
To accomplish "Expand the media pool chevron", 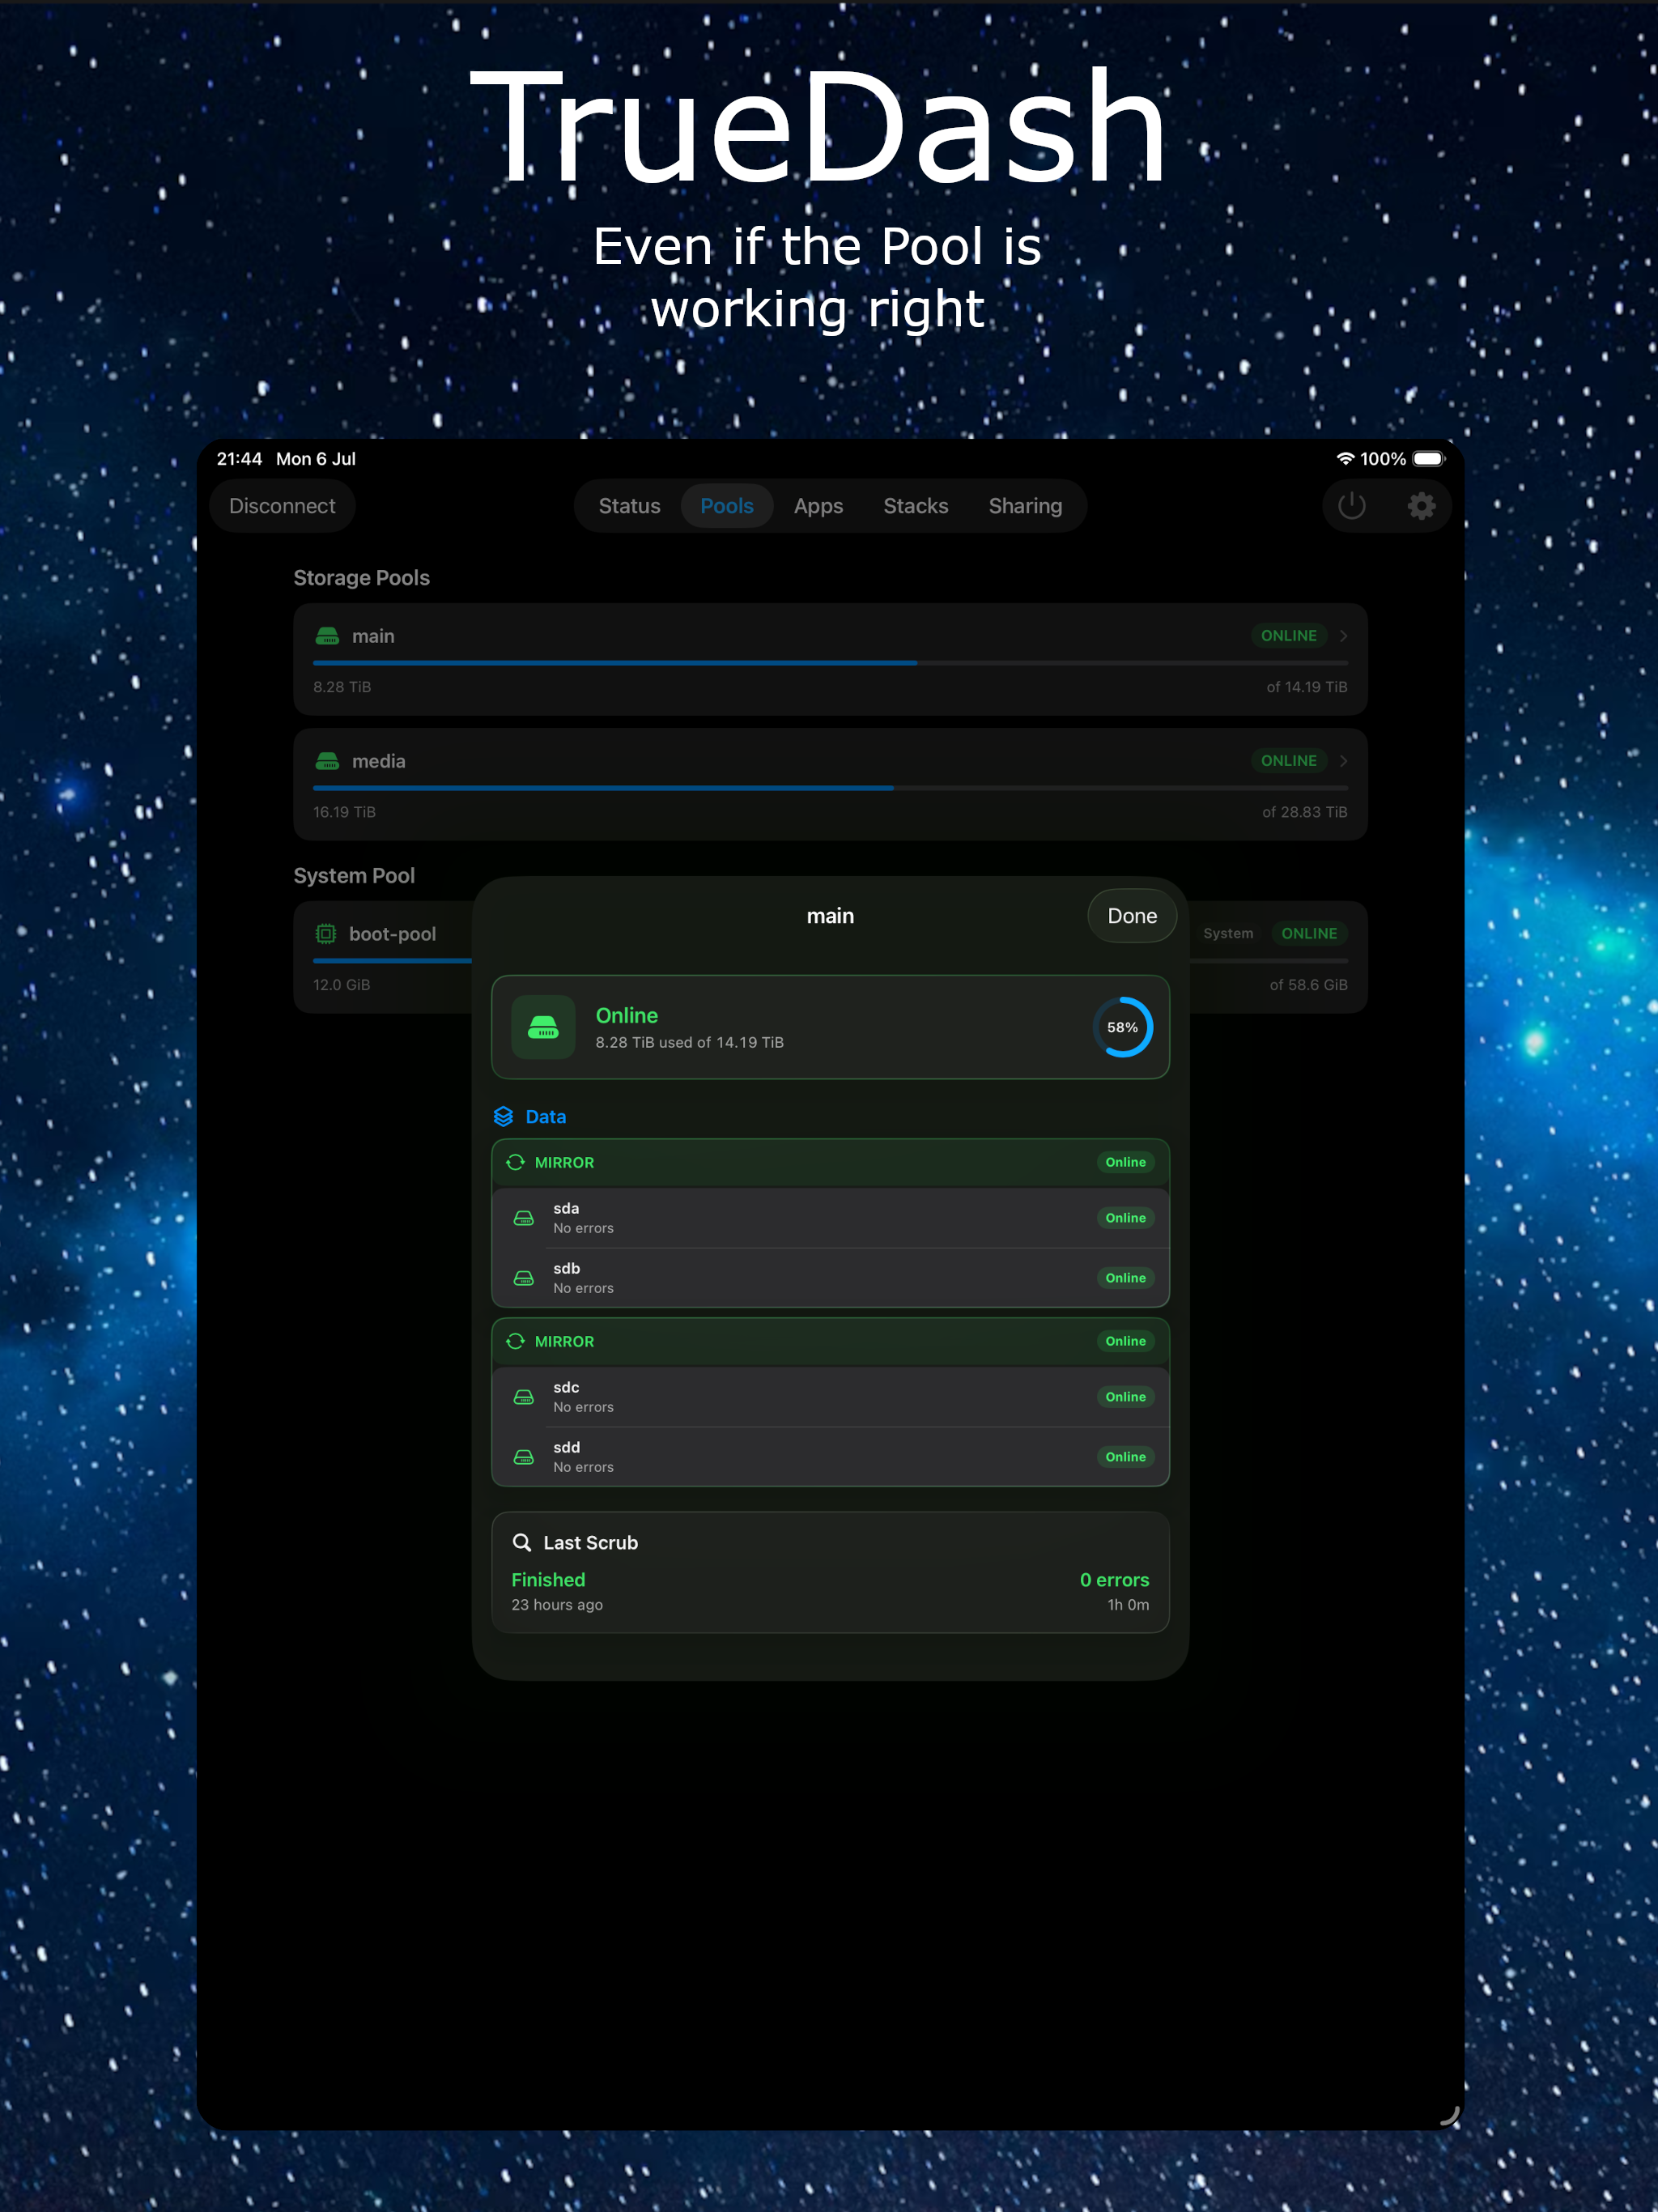I will [1343, 761].
